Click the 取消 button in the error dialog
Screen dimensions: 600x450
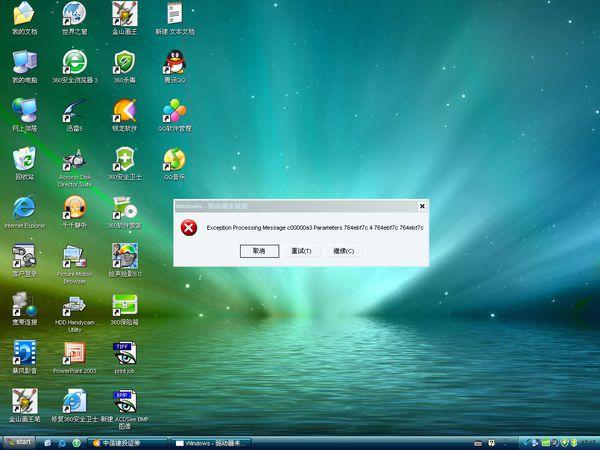[259, 251]
